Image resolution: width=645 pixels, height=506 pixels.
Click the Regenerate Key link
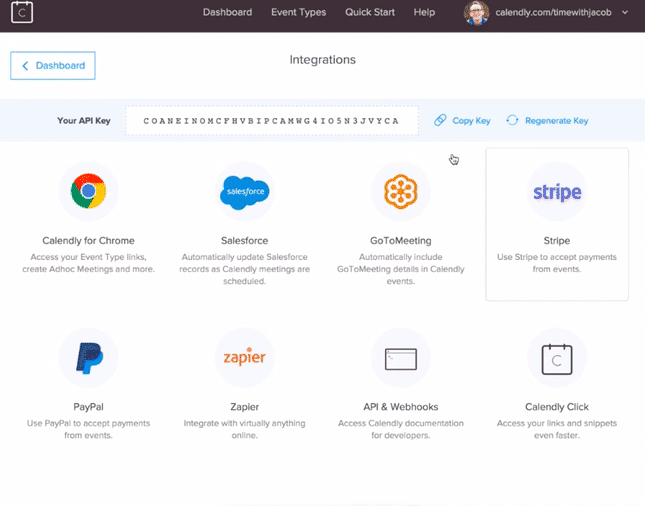pos(557,121)
